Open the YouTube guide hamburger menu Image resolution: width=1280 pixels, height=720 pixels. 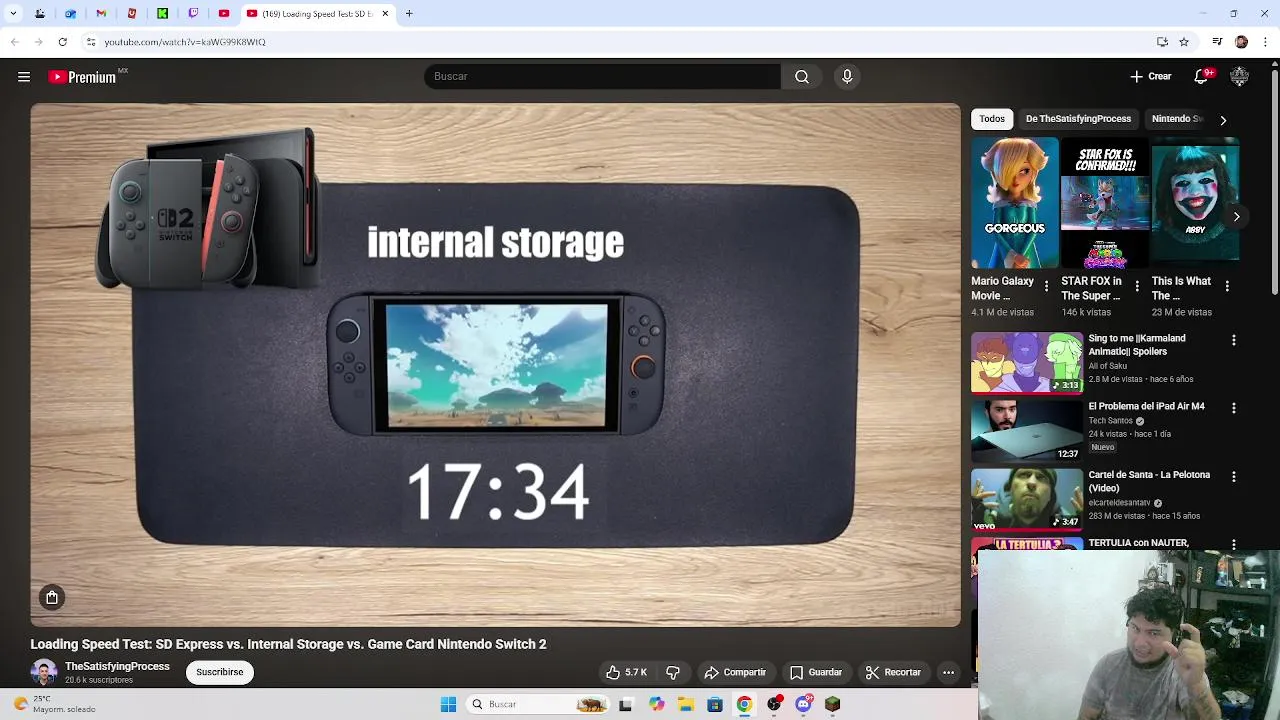(x=24, y=77)
